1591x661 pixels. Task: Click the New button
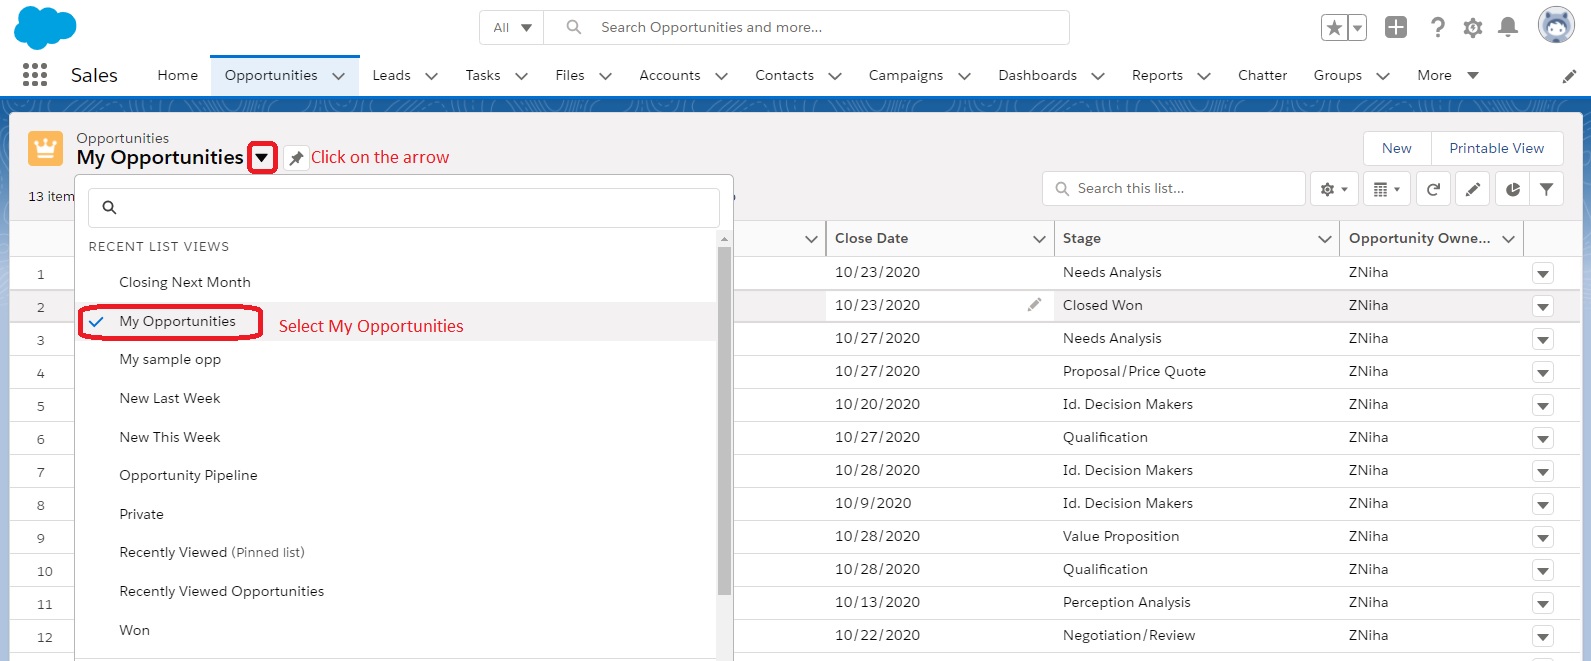point(1397,148)
